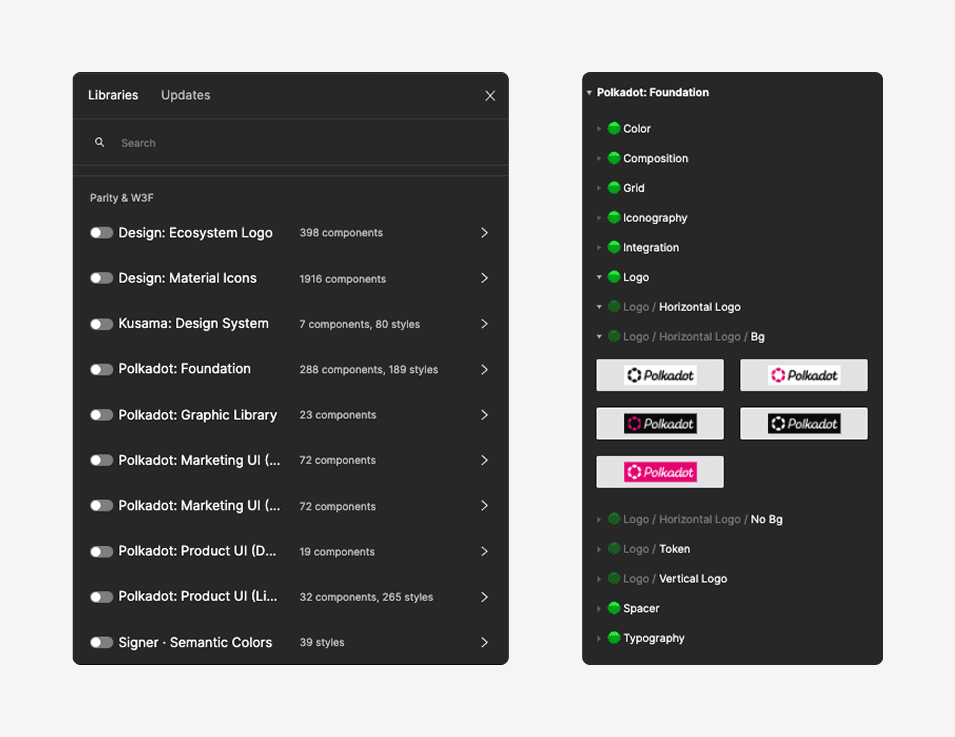Click the green component icon next to Color
955x737 pixels.
pos(613,128)
